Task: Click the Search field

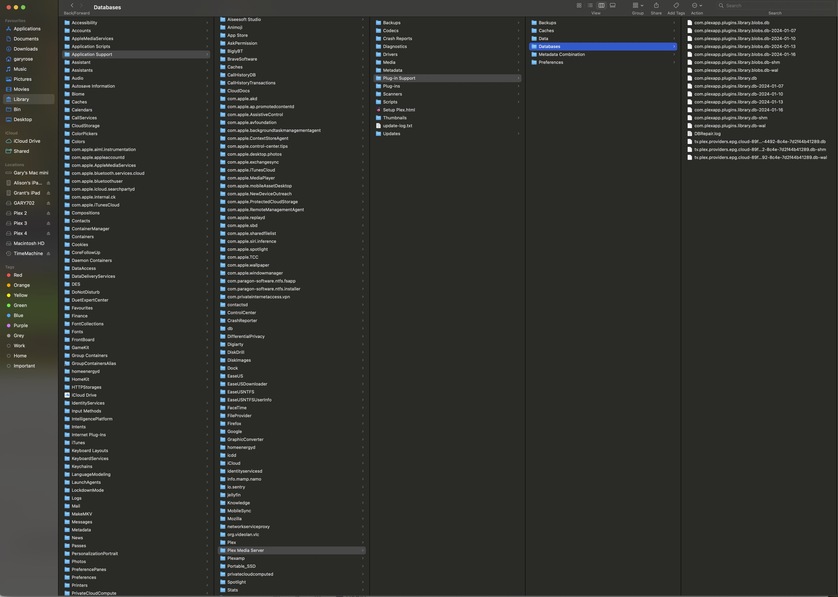Action: (x=775, y=5)
